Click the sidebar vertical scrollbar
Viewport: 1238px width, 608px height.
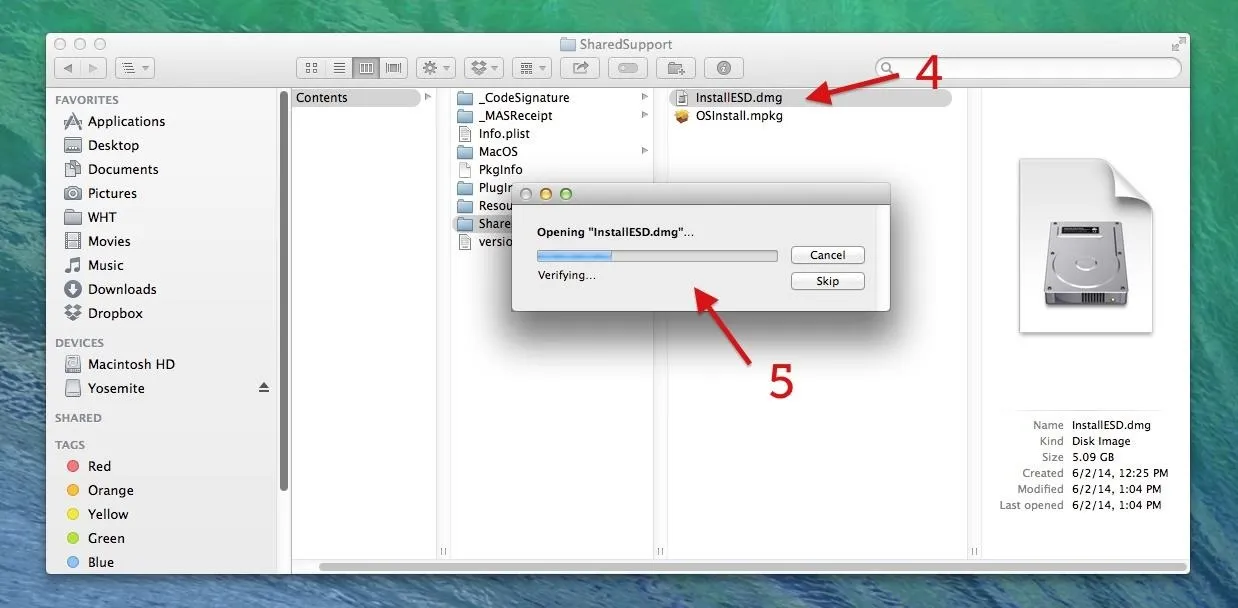(x=284, y=290)
